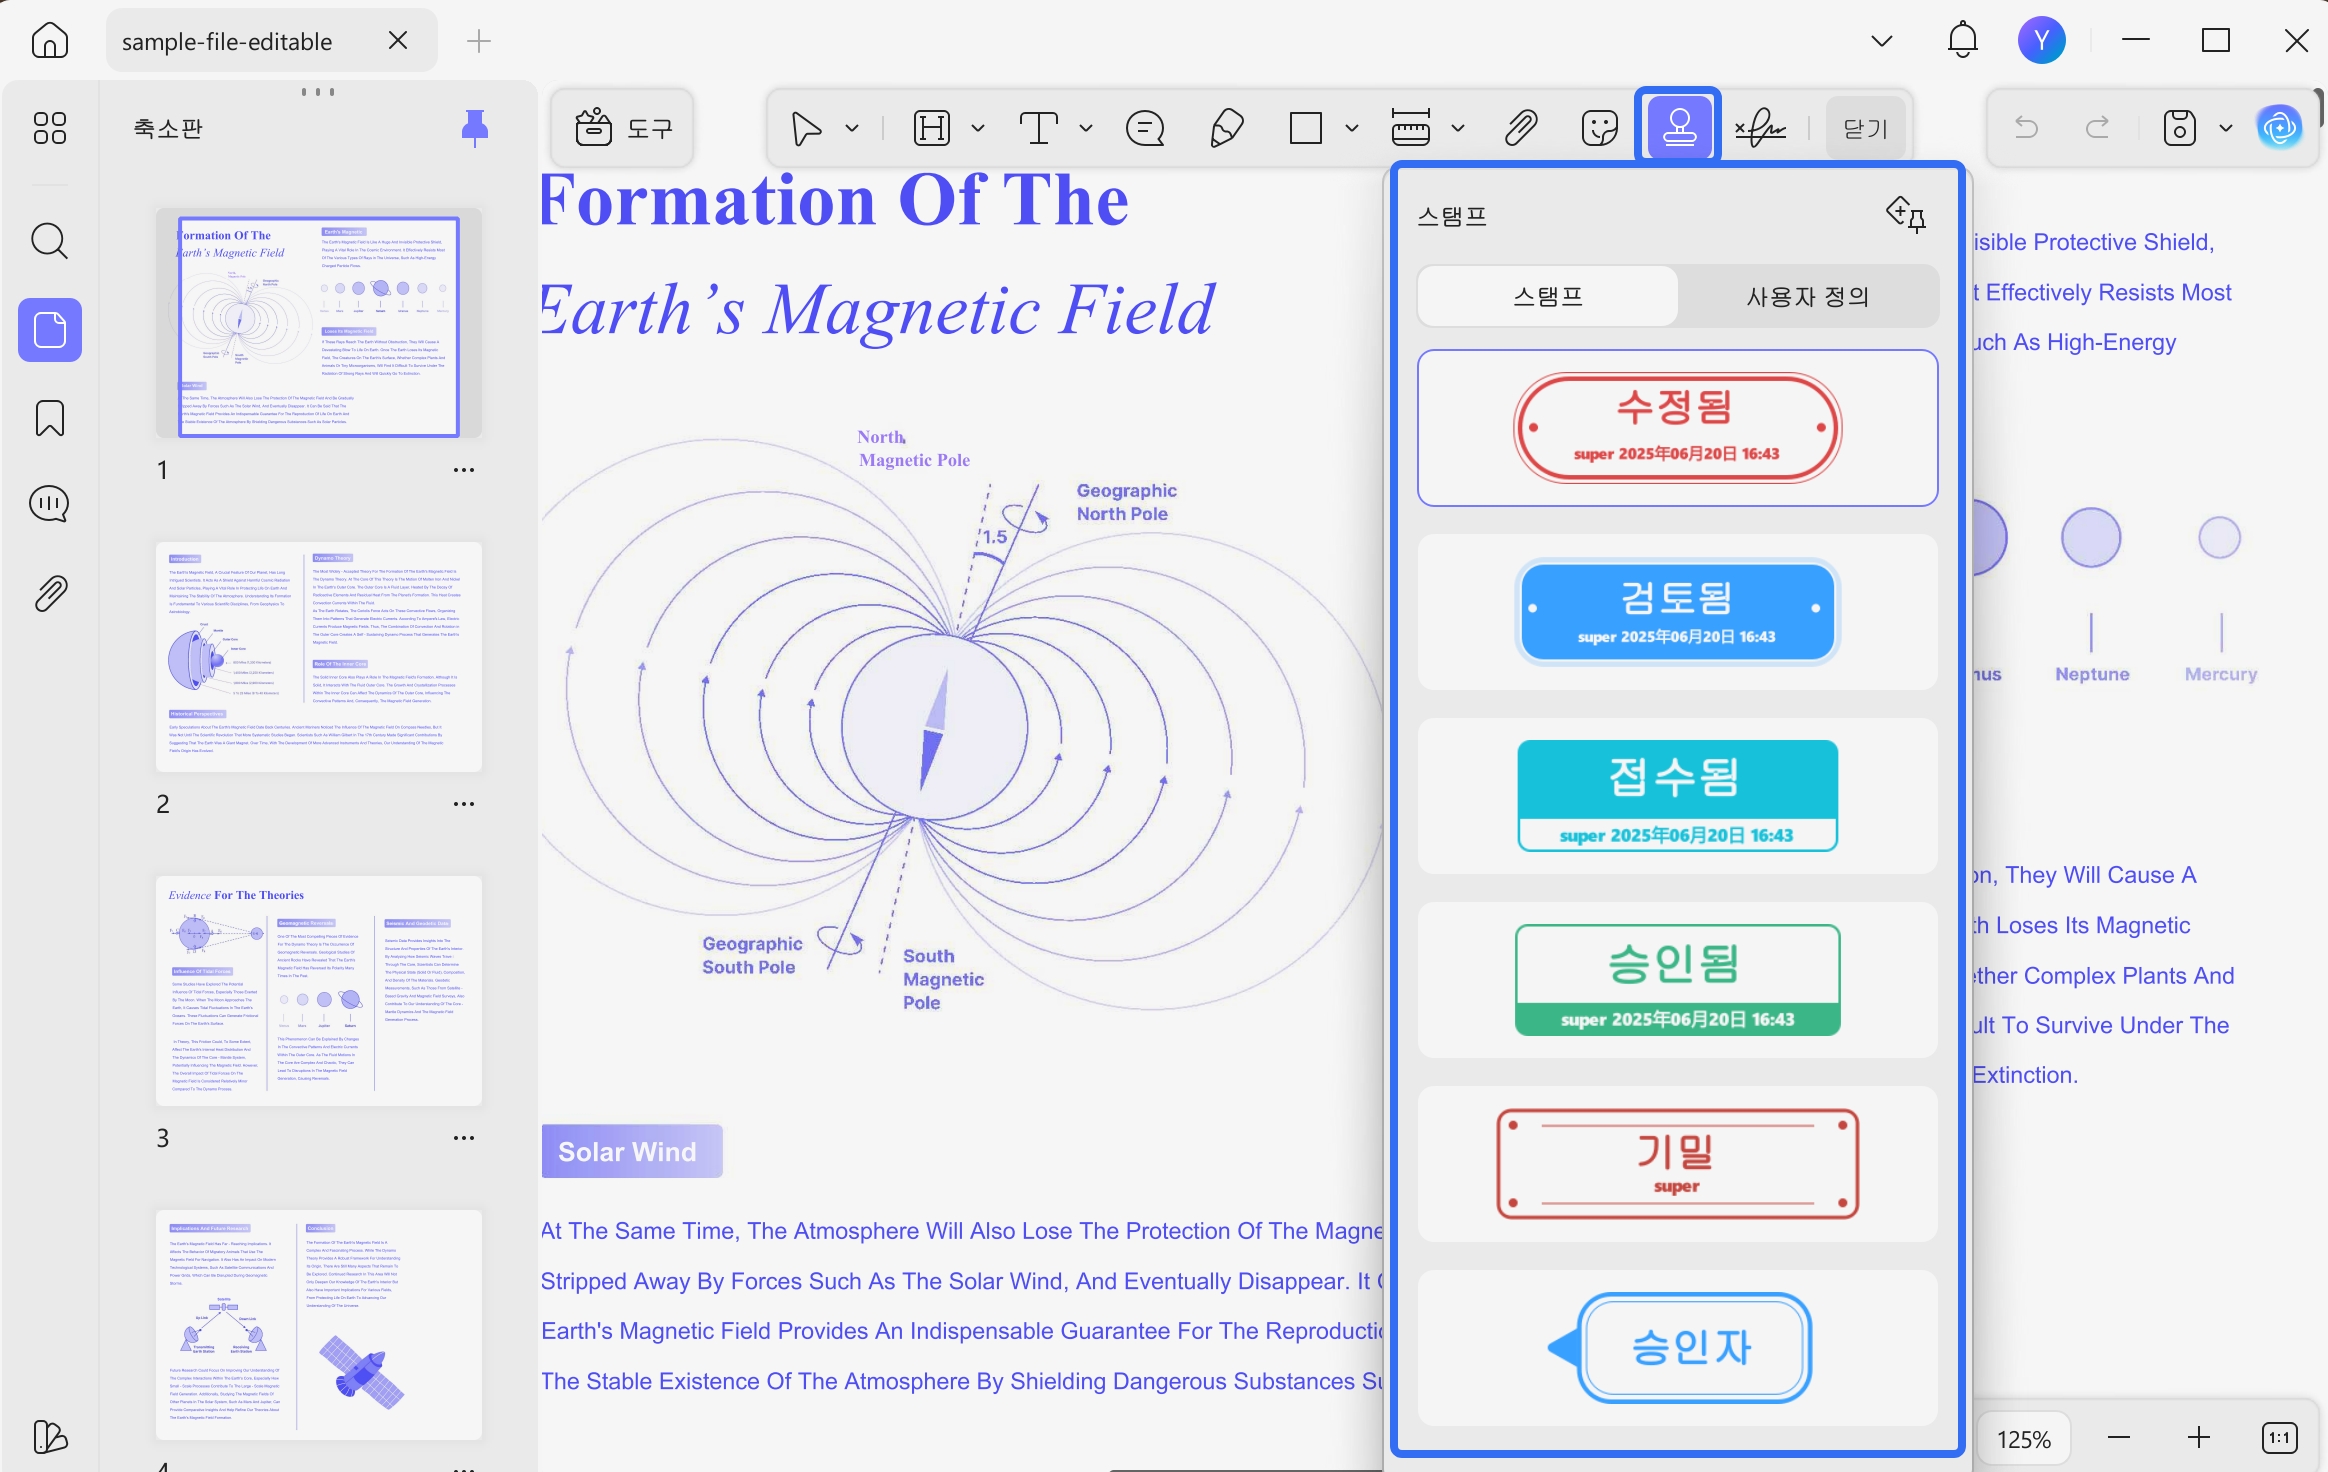Image resolution: width=2328 pixels, height=1472 pixels.
Task: Select the pencil drawing tool
Action: pos(1226,128)
